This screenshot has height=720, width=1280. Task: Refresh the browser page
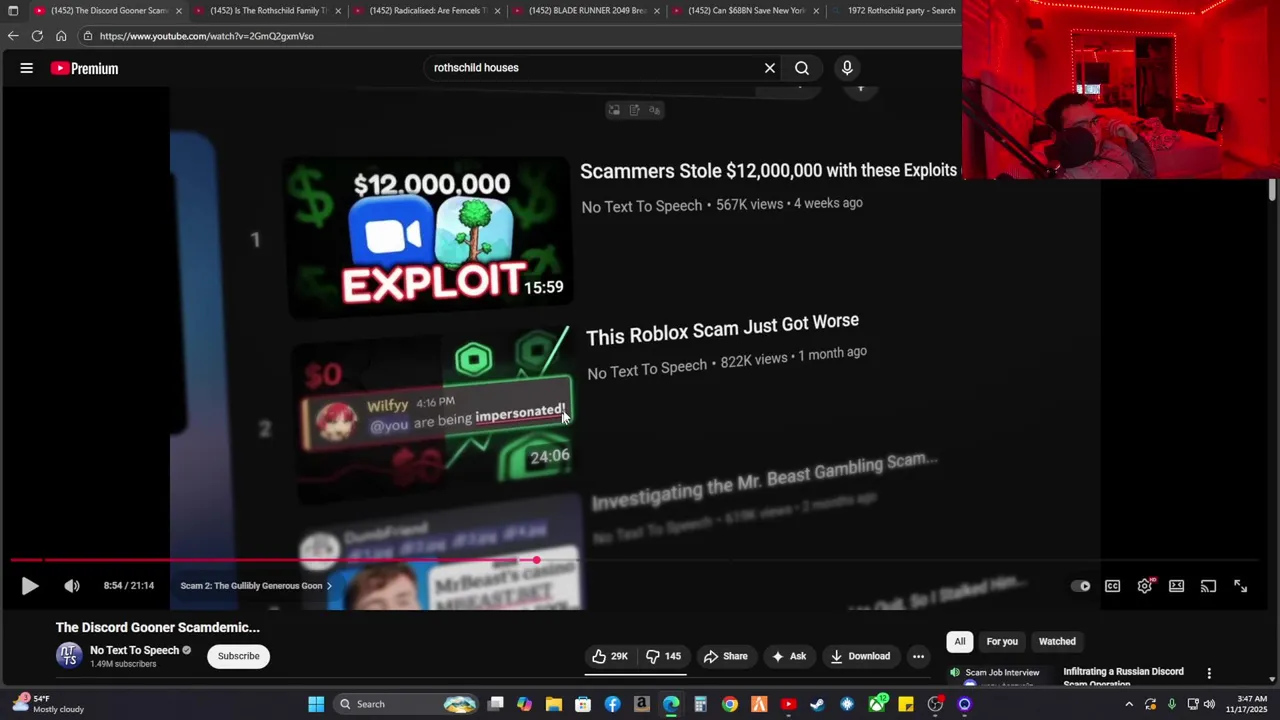pyautogui.click(x=37, y=36)
